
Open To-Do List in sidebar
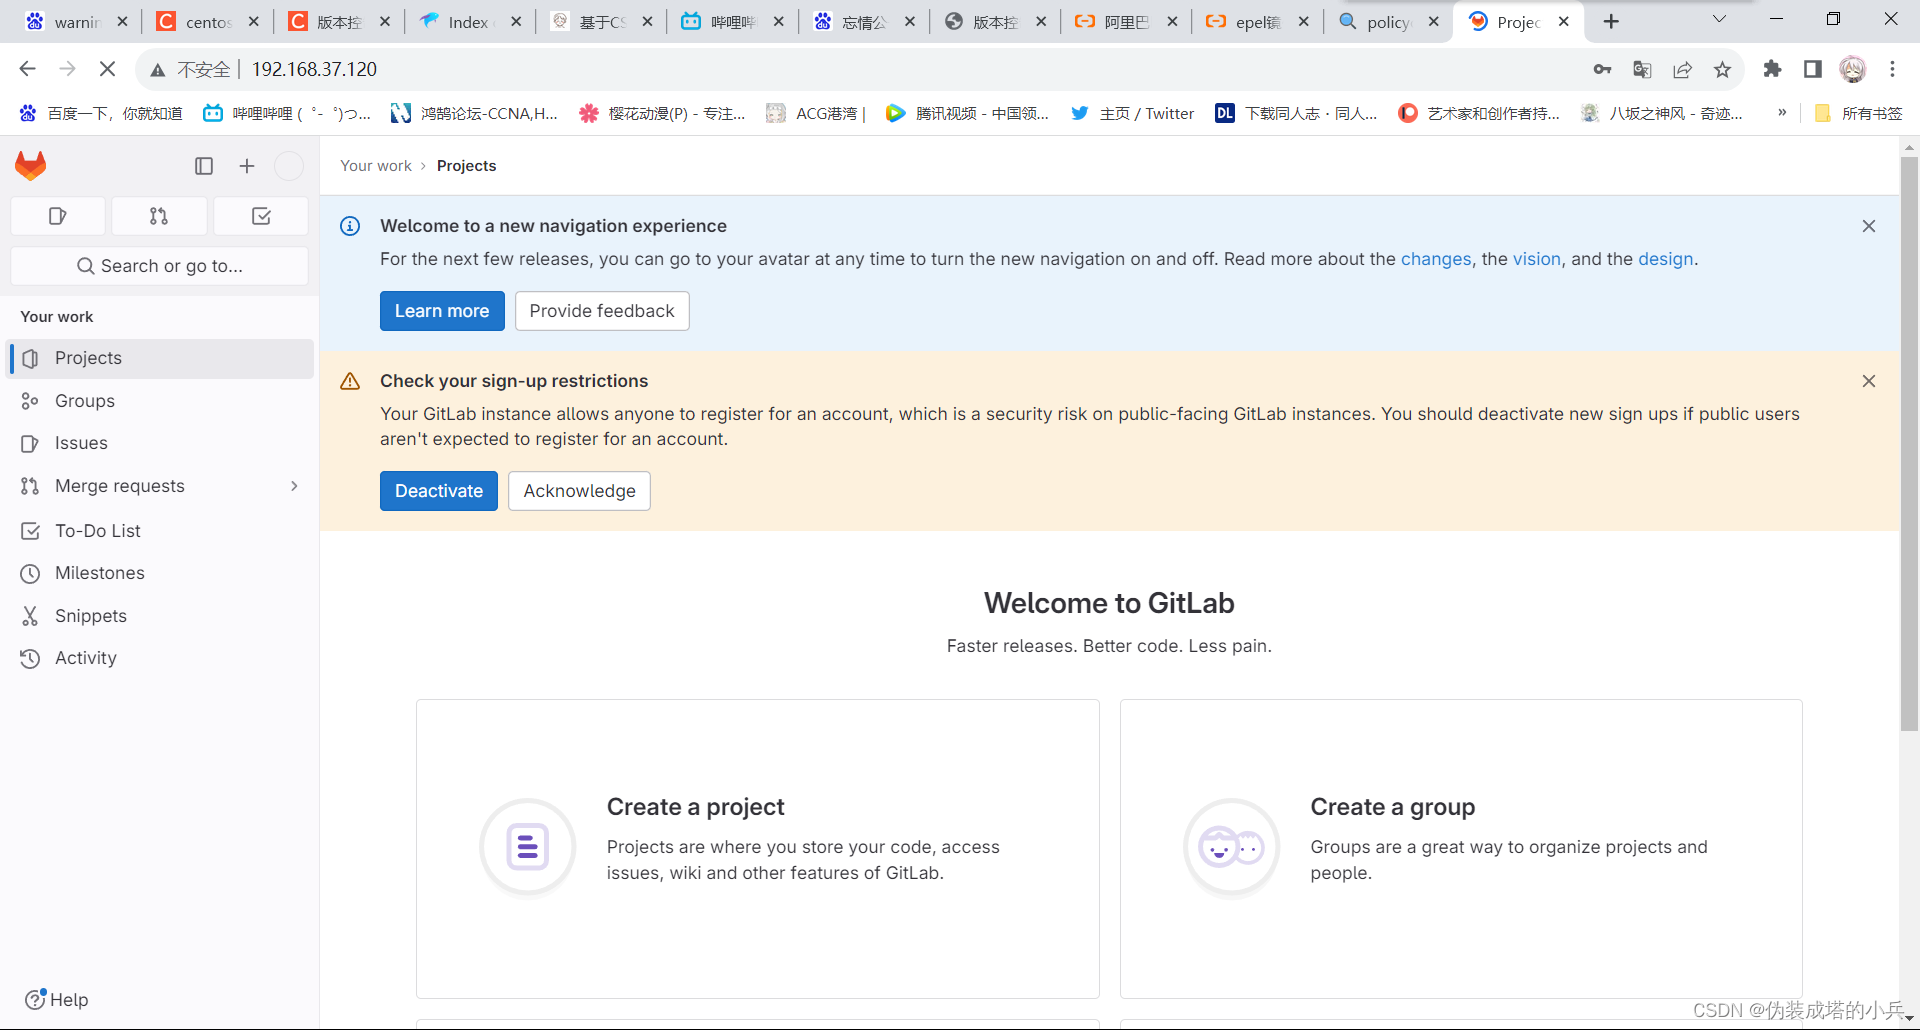[161, 531]
